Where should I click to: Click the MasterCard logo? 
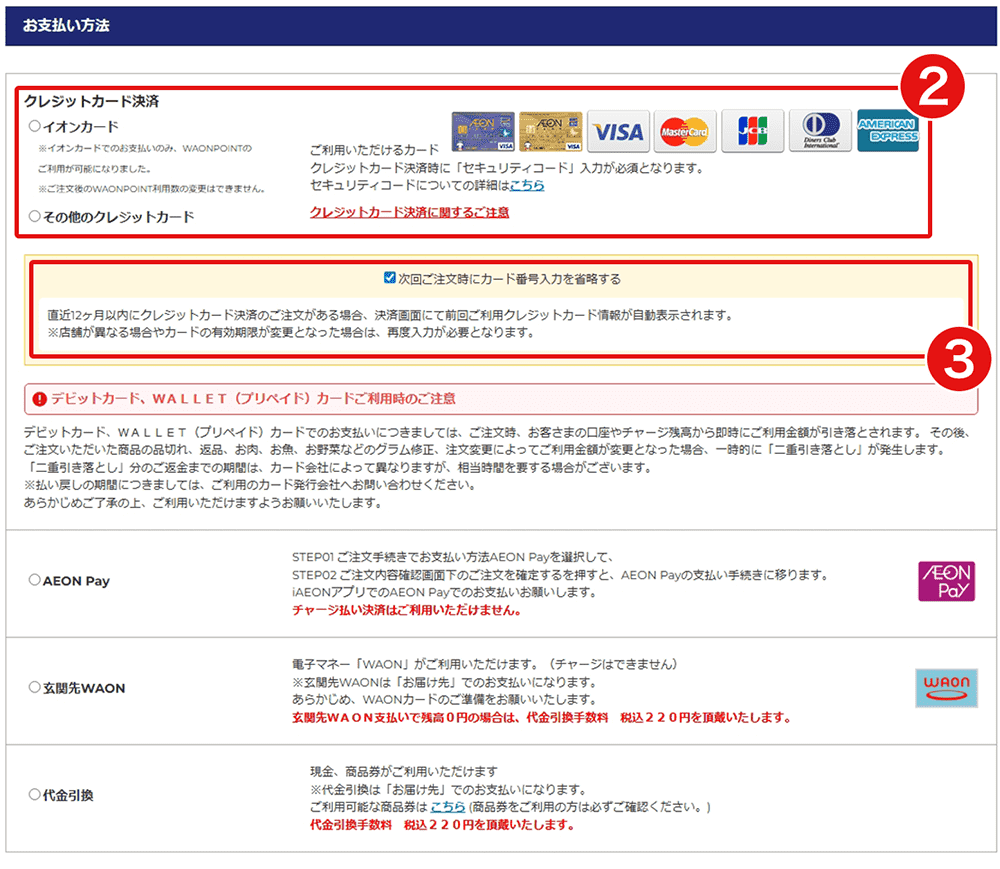pos(684,131)
